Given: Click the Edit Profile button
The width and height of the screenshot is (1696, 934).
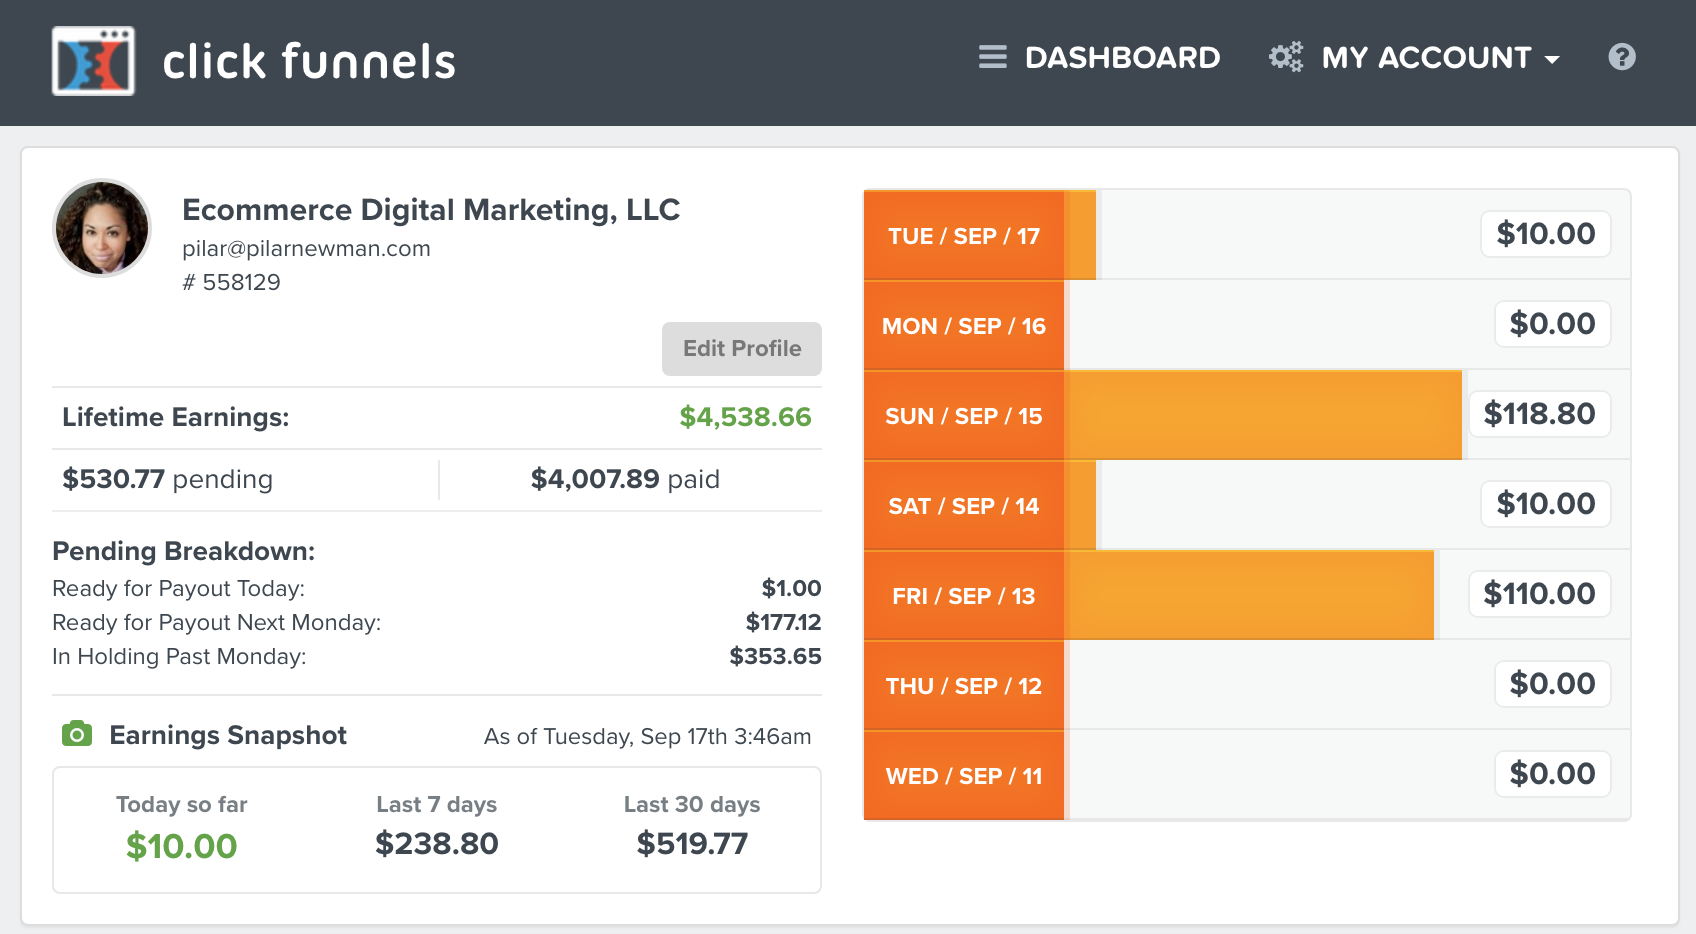Looking at the screenshot, I should 742,349.
